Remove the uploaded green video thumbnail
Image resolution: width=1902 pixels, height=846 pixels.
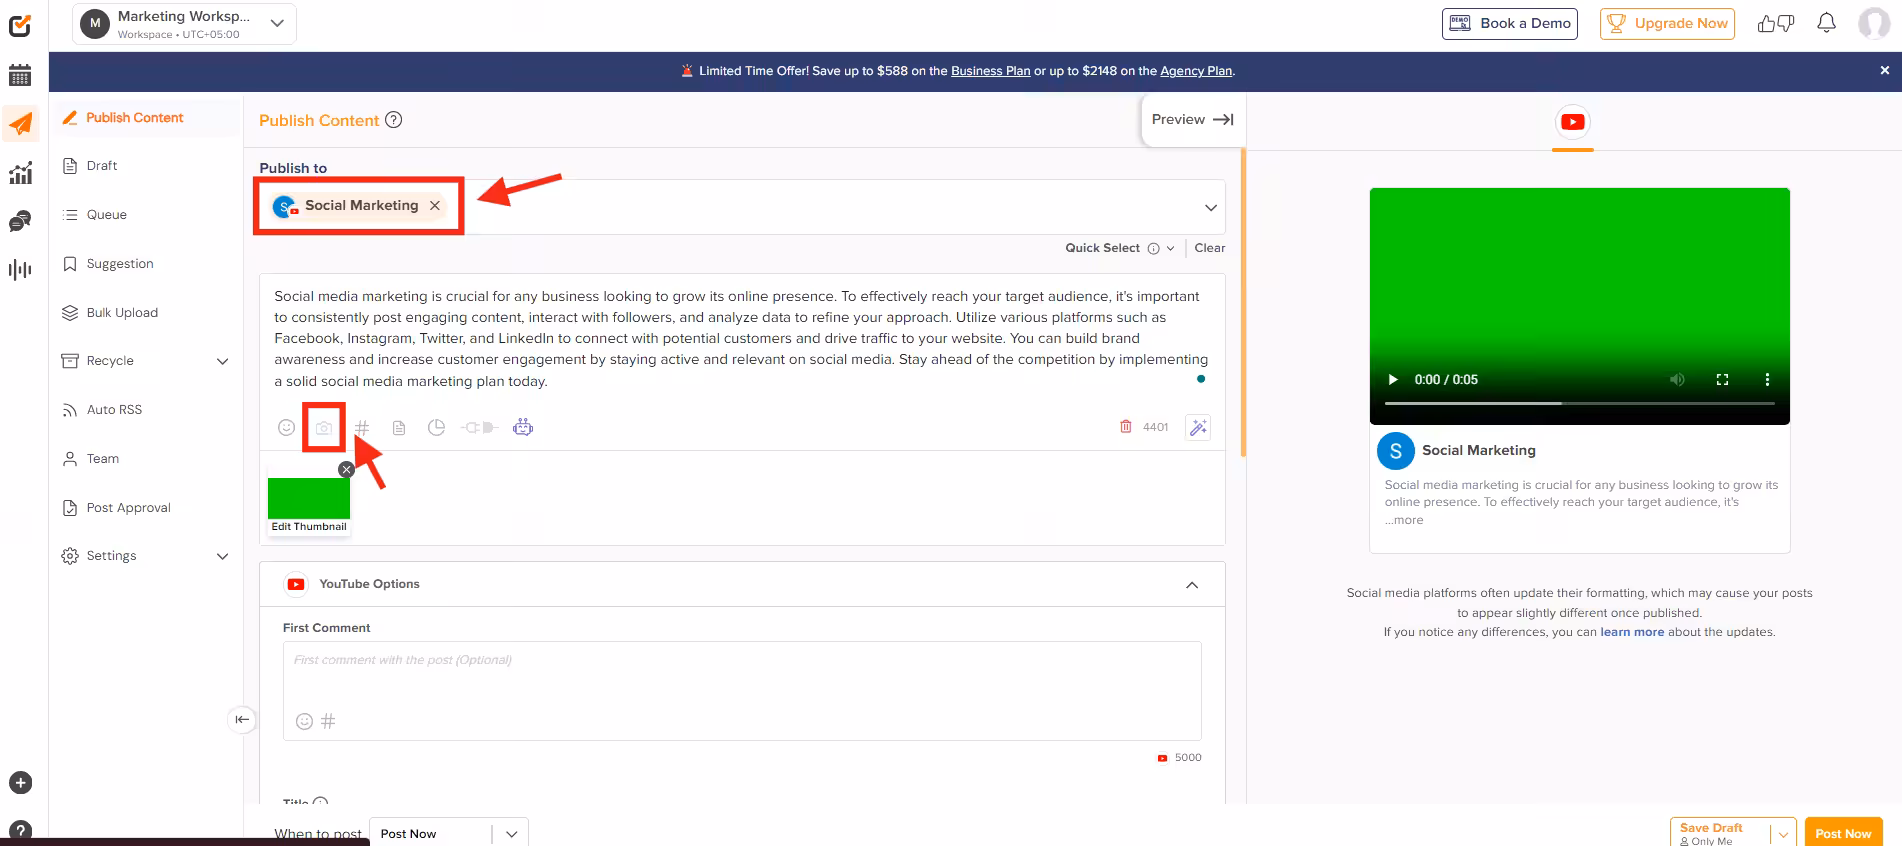346,470
